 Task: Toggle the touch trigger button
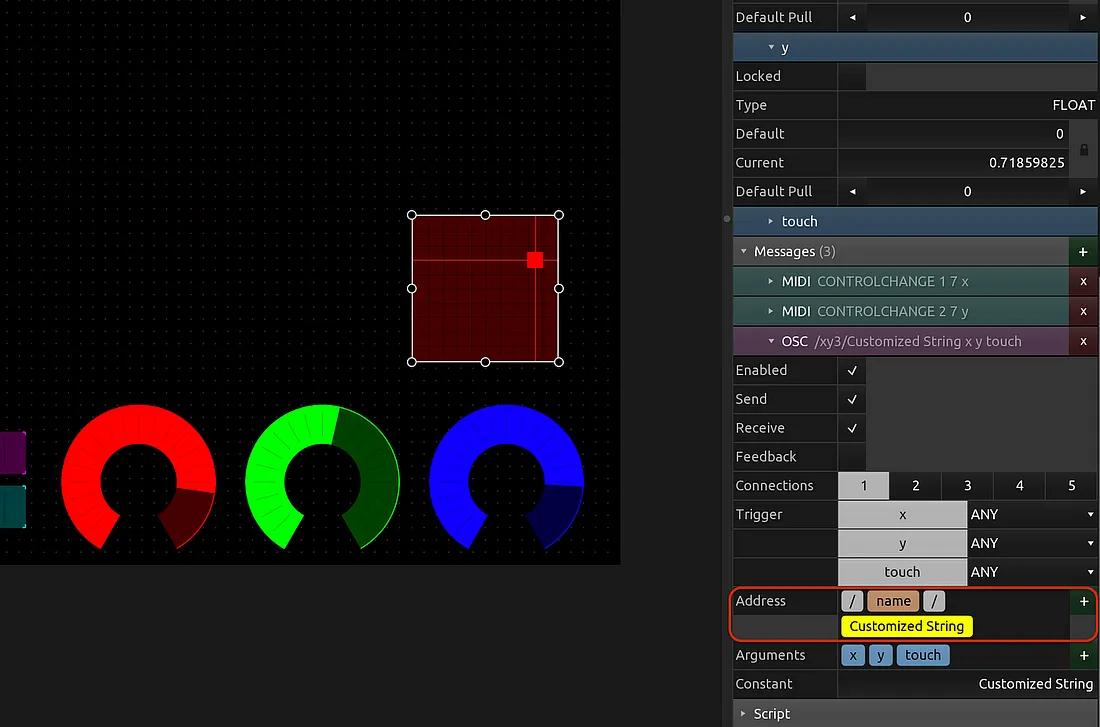point(902,572)
